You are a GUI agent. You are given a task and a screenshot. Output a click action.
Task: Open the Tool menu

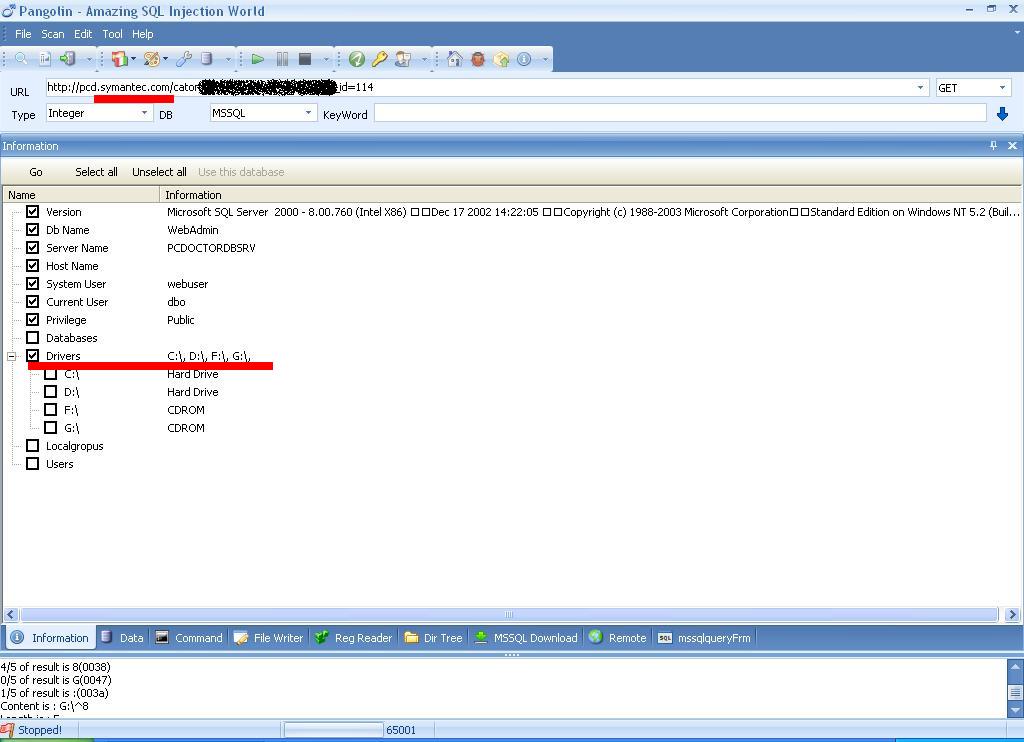[112, 34]
